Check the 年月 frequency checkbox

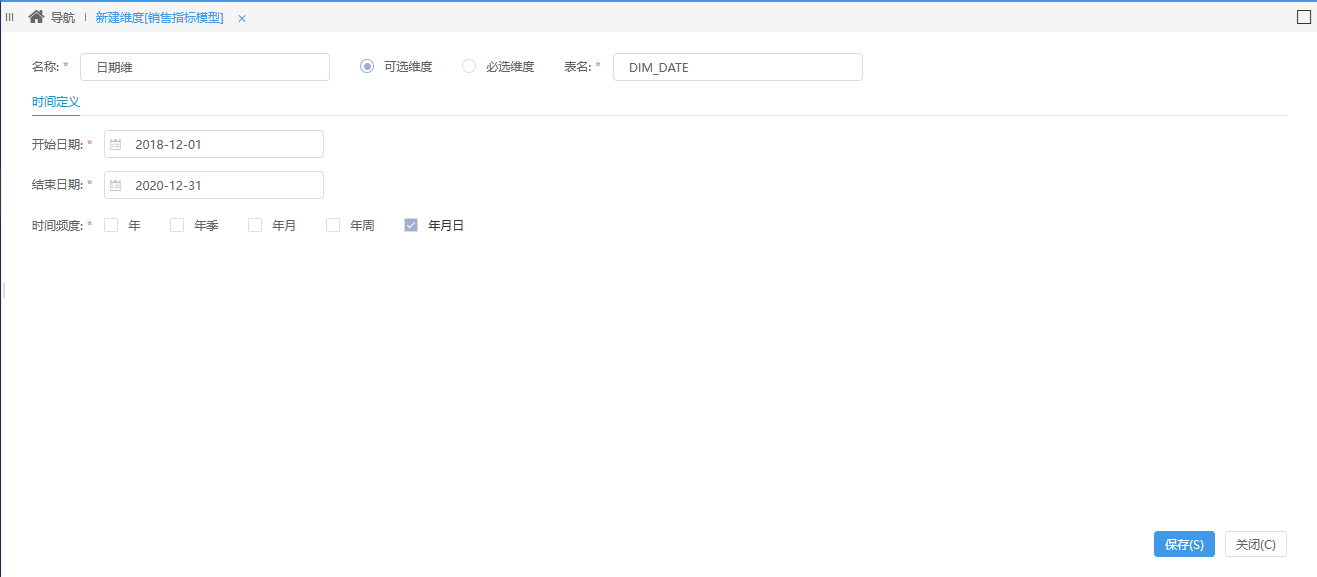click(255, 225)
